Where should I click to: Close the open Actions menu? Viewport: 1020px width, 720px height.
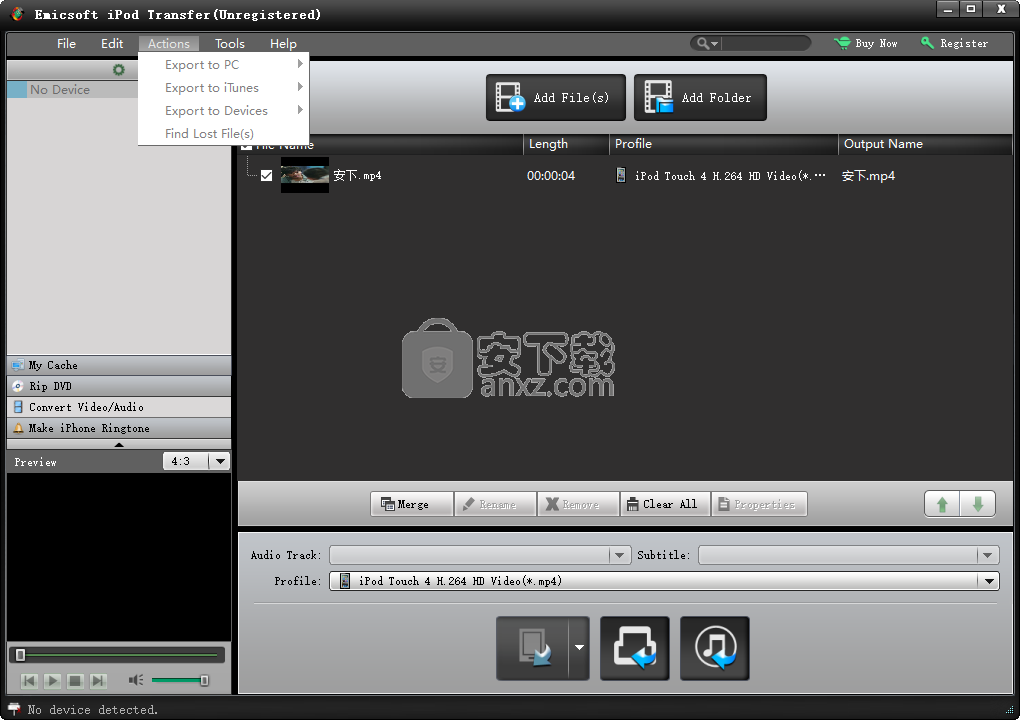point(168,44)
